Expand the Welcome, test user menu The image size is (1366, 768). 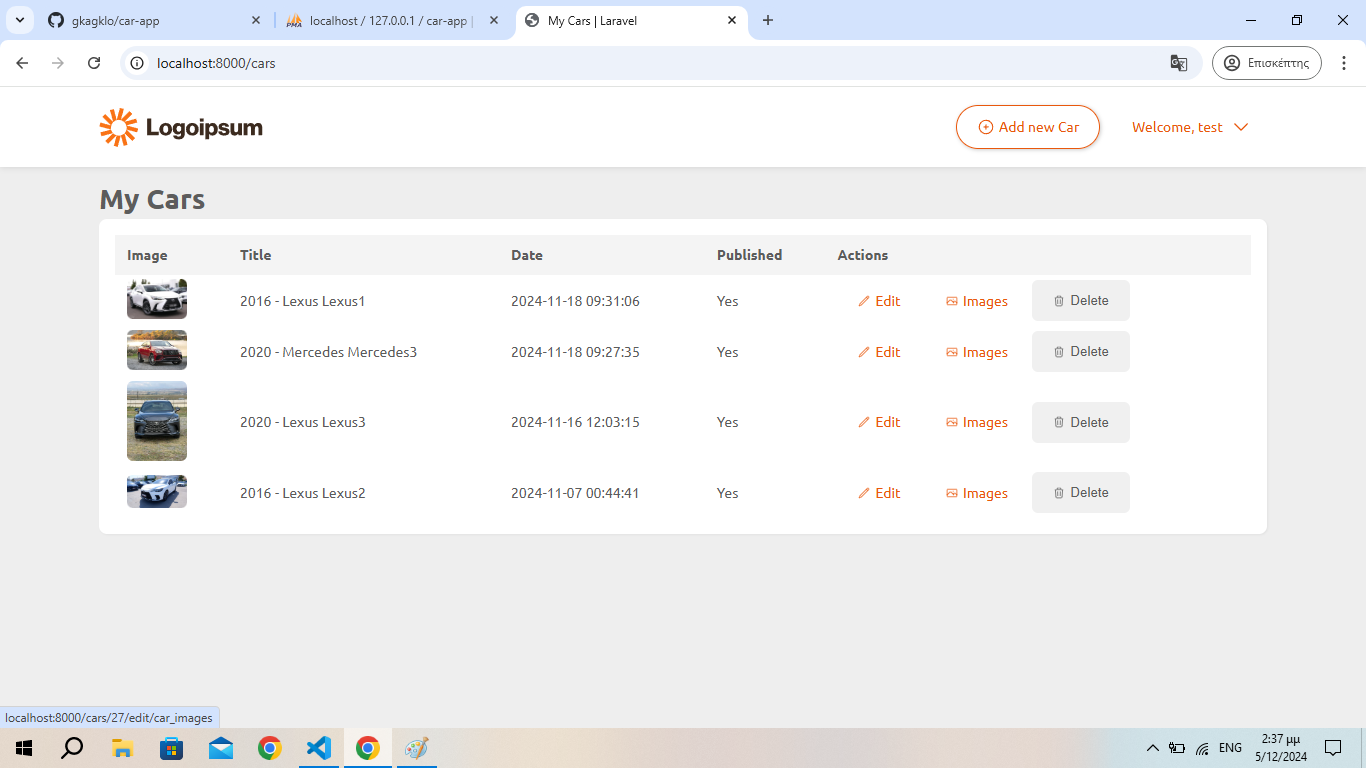[x=1190, y=127]
